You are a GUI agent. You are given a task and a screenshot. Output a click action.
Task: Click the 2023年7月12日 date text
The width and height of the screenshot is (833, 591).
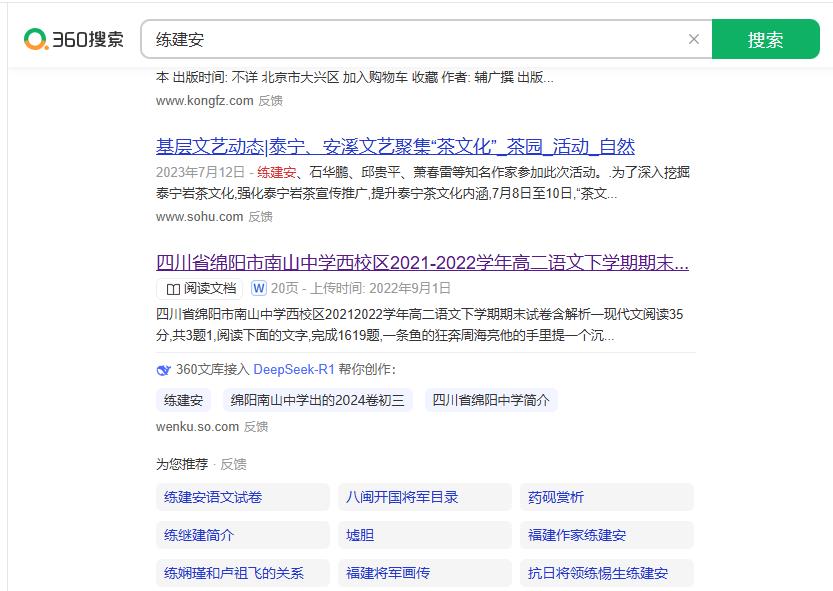click(200, 172)
